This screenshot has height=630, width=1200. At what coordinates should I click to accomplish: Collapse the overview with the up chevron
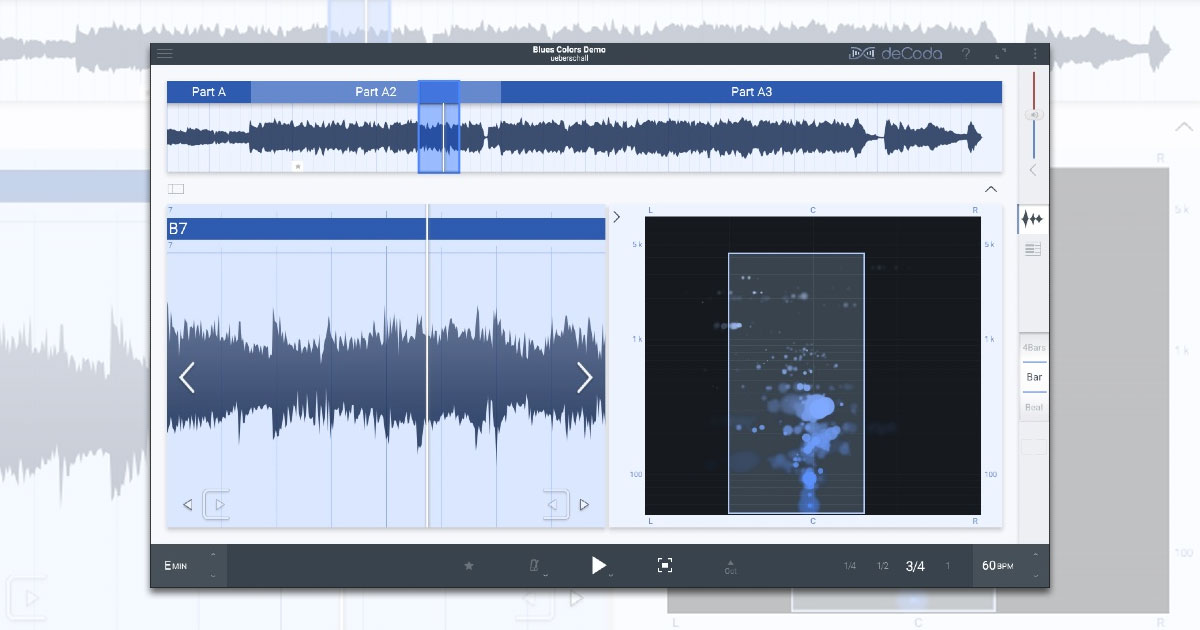pos(990,189)
